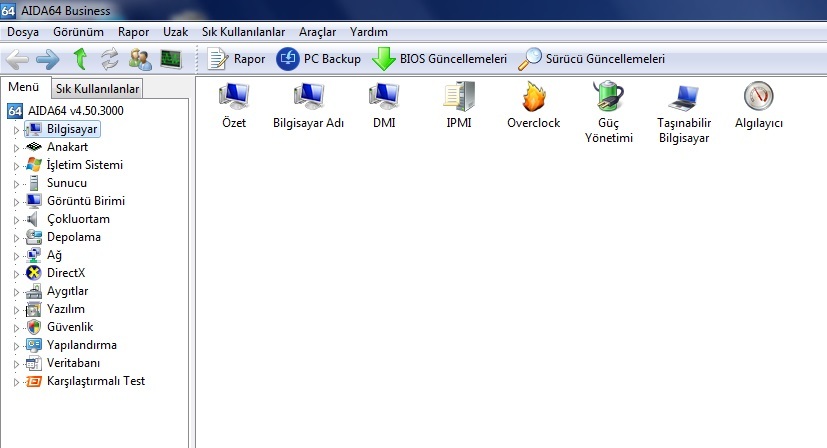Select Güvenlik in the tree
The width and height of the screenshot is (827, 448).
point(60,327)
